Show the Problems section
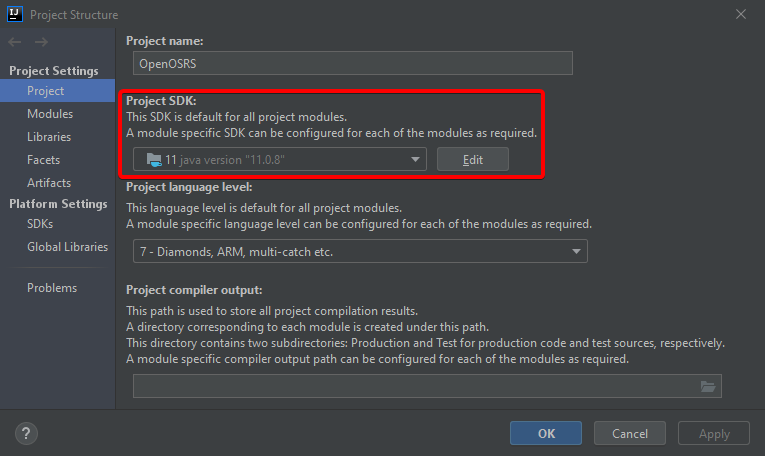The width and height of the screenshot is (765, 456). coord(52,288)
